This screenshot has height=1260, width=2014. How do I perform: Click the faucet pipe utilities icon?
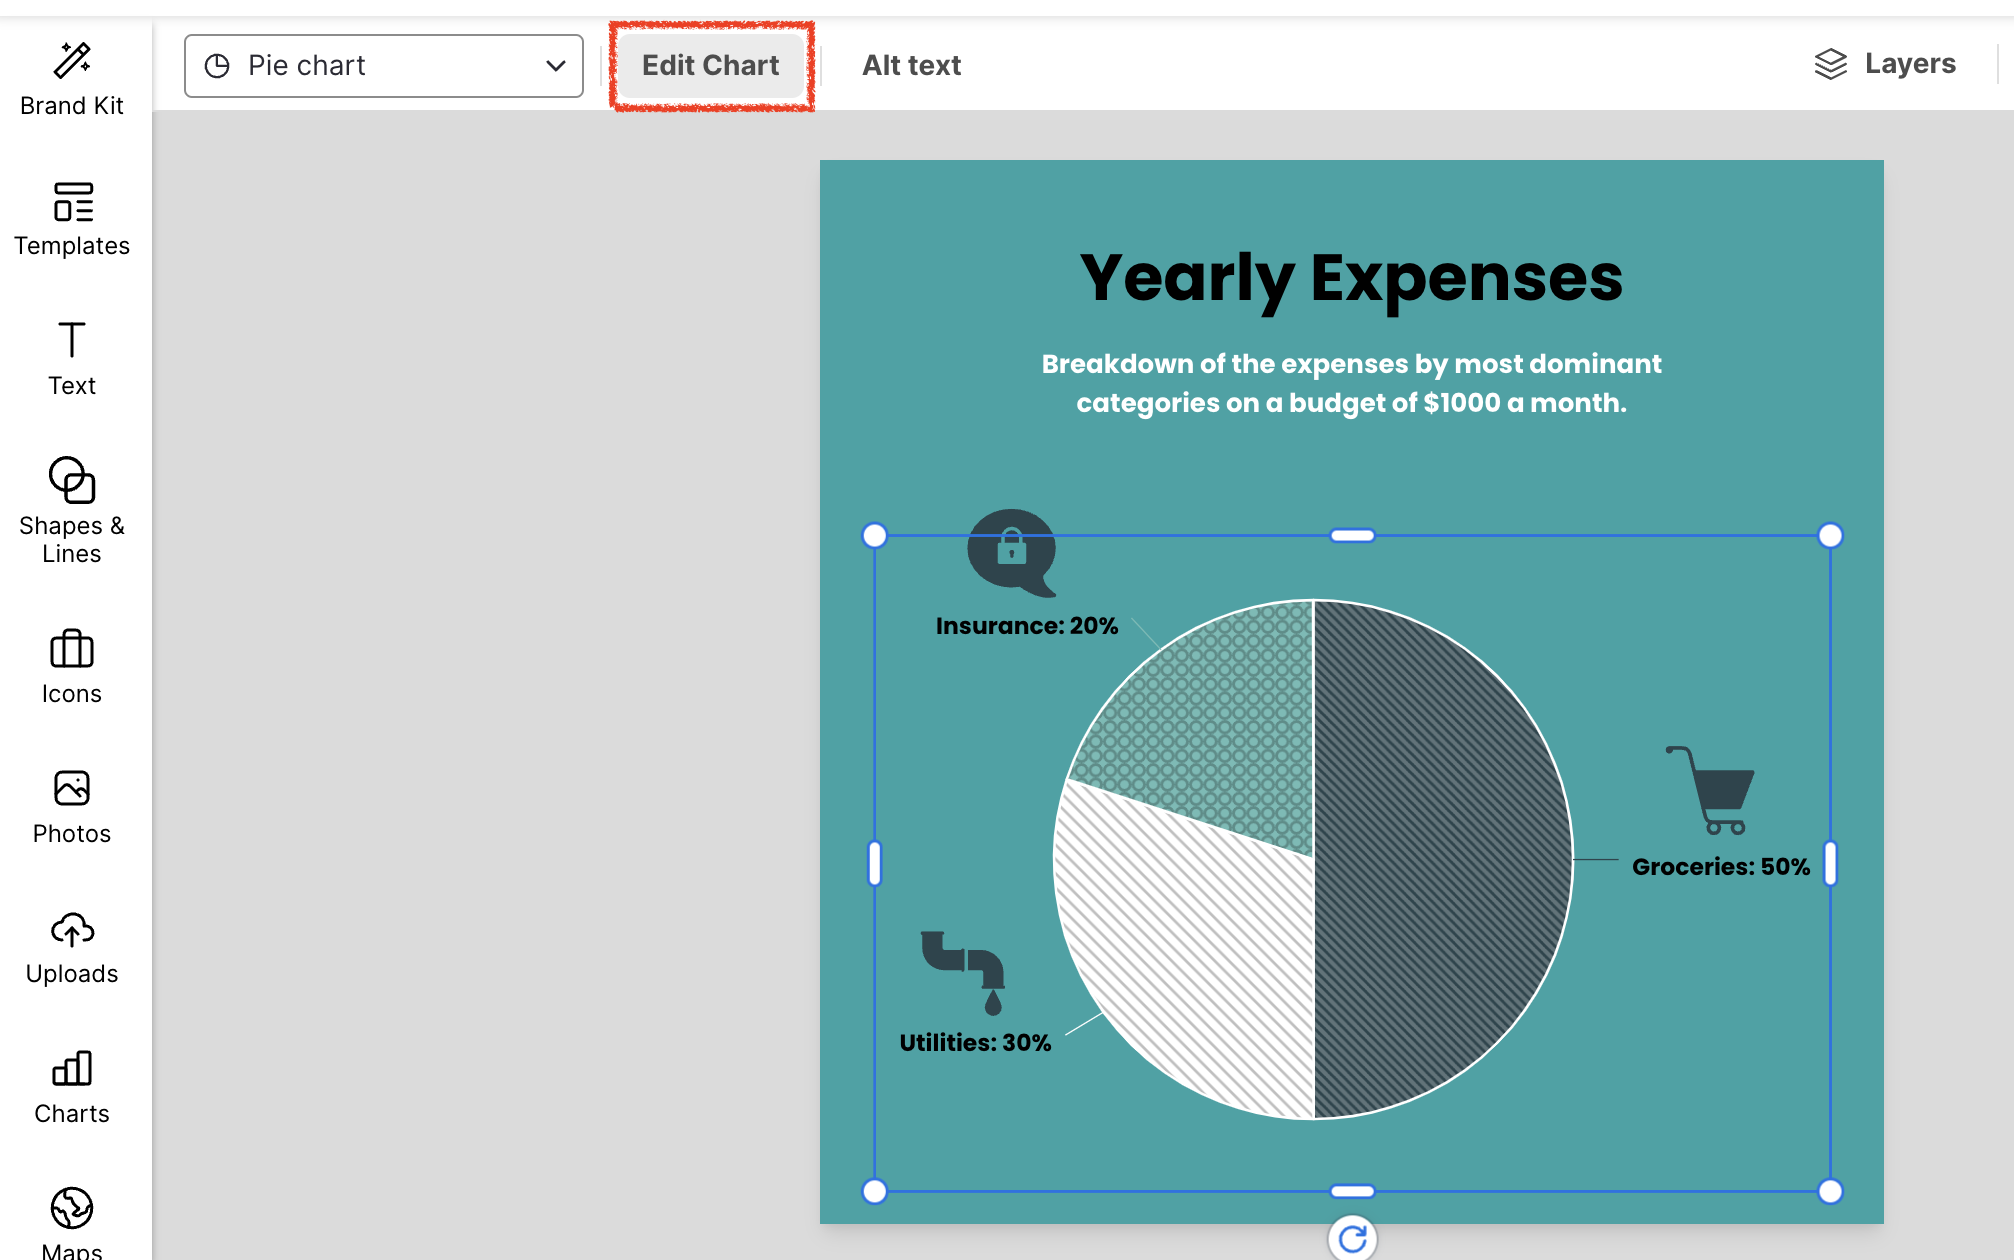[x=964, y=970]
